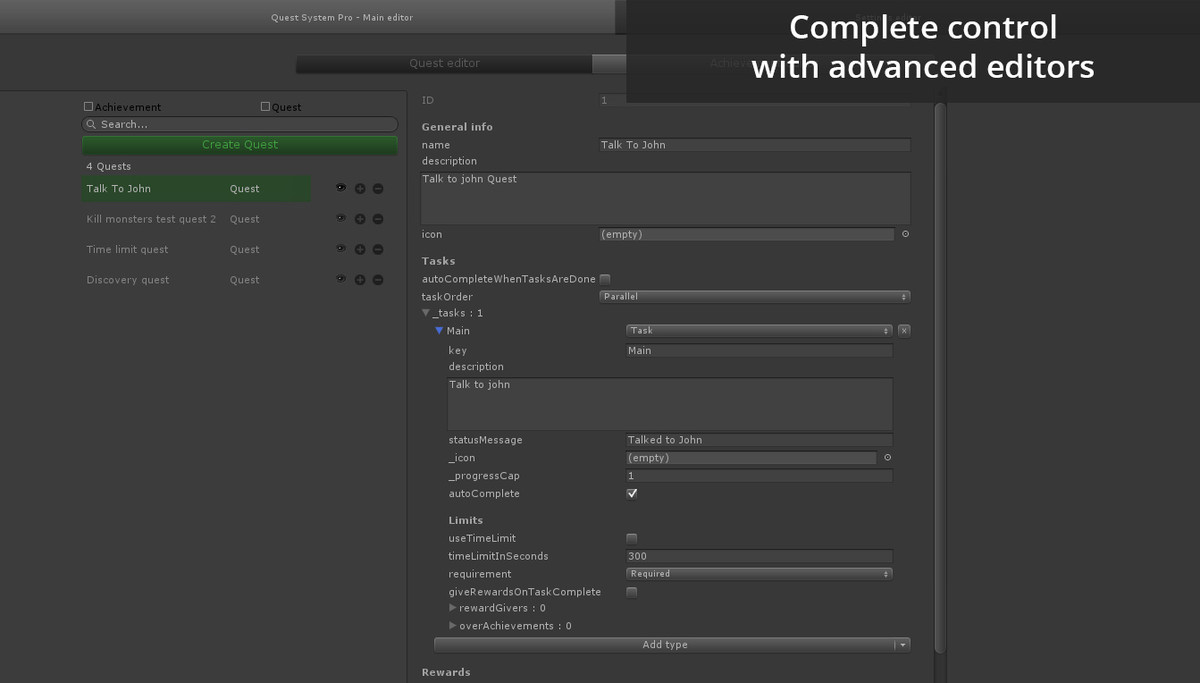Enable the Achievement filter checkbox
Screen dimensions: 1200x683
[89, 106]
